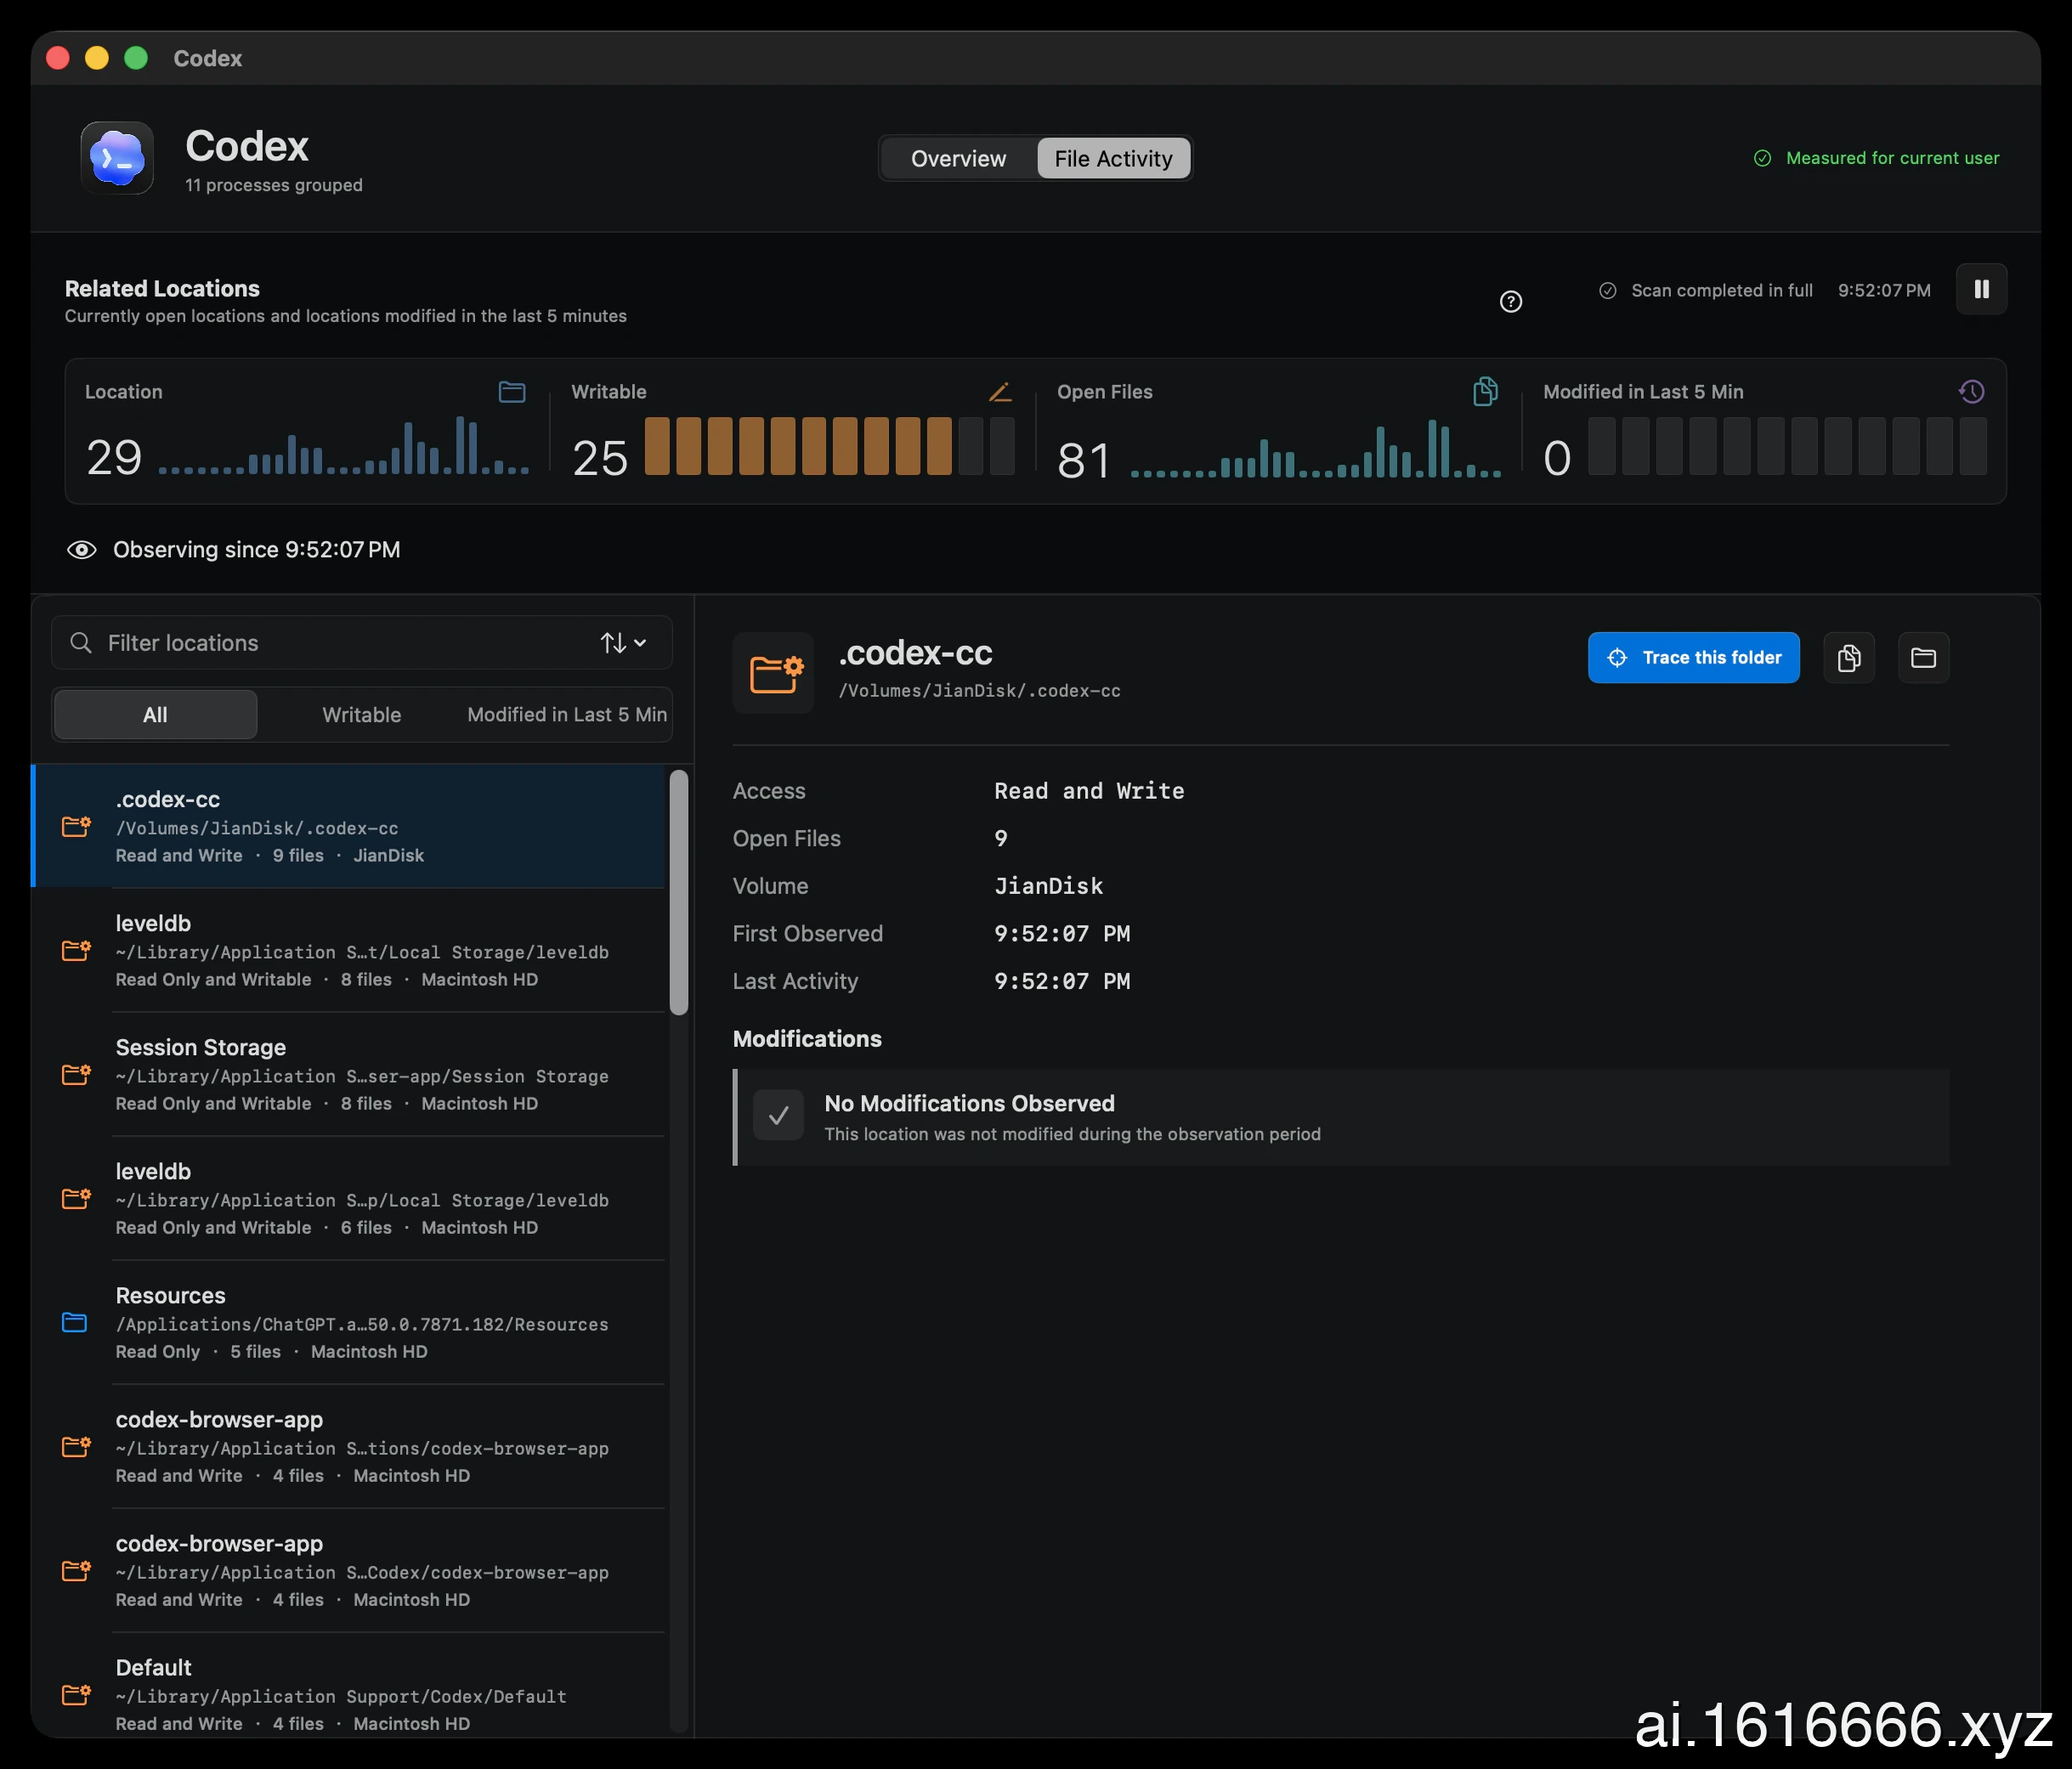Copy the .codex-cc folder path

(1849, 658)
